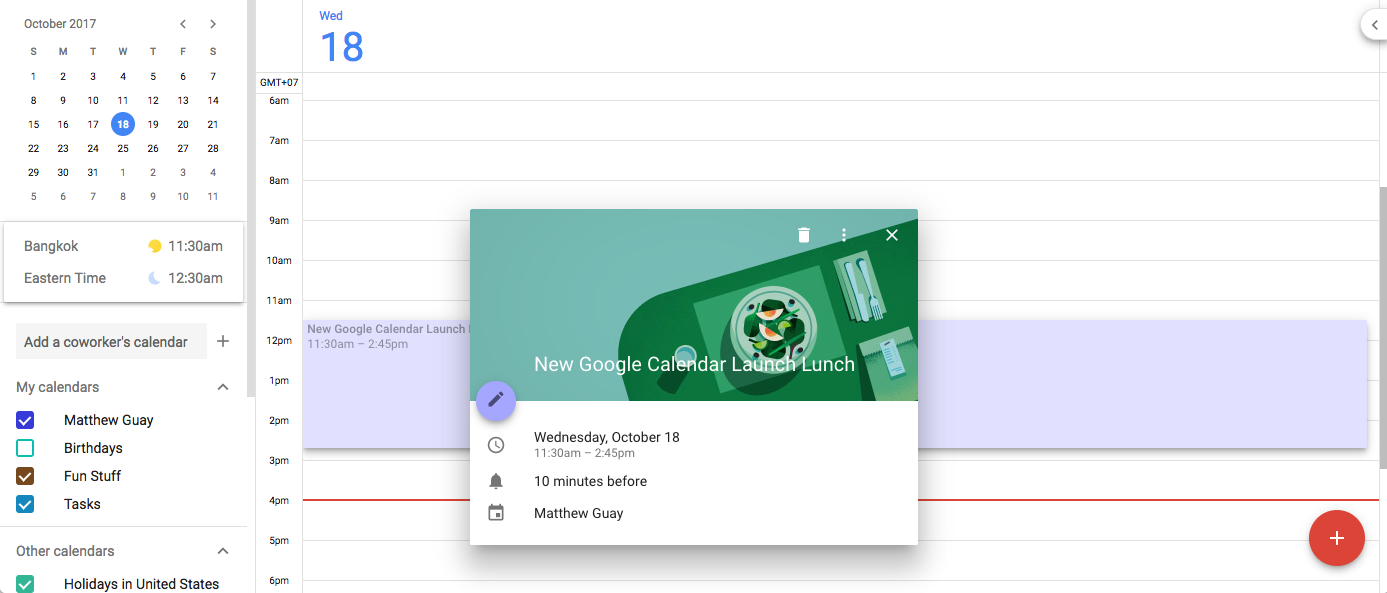Click the Tasks calendar label
This screenshot has height=593, width=1387.
coord(82,504)
